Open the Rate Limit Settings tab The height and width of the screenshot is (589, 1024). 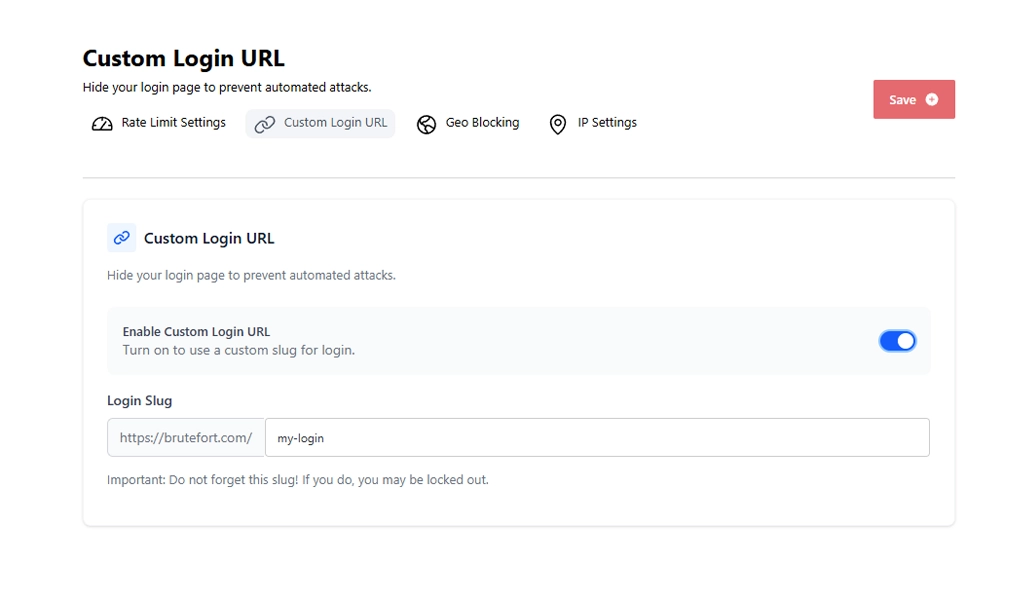(x=159, y=123)
